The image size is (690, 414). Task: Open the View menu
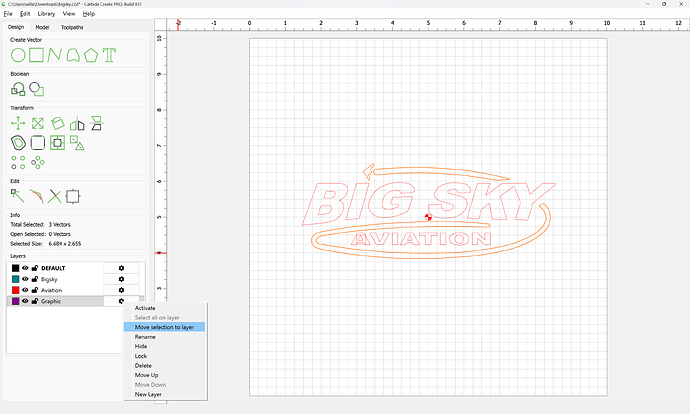pyautogui.click(x=69, y=14)
